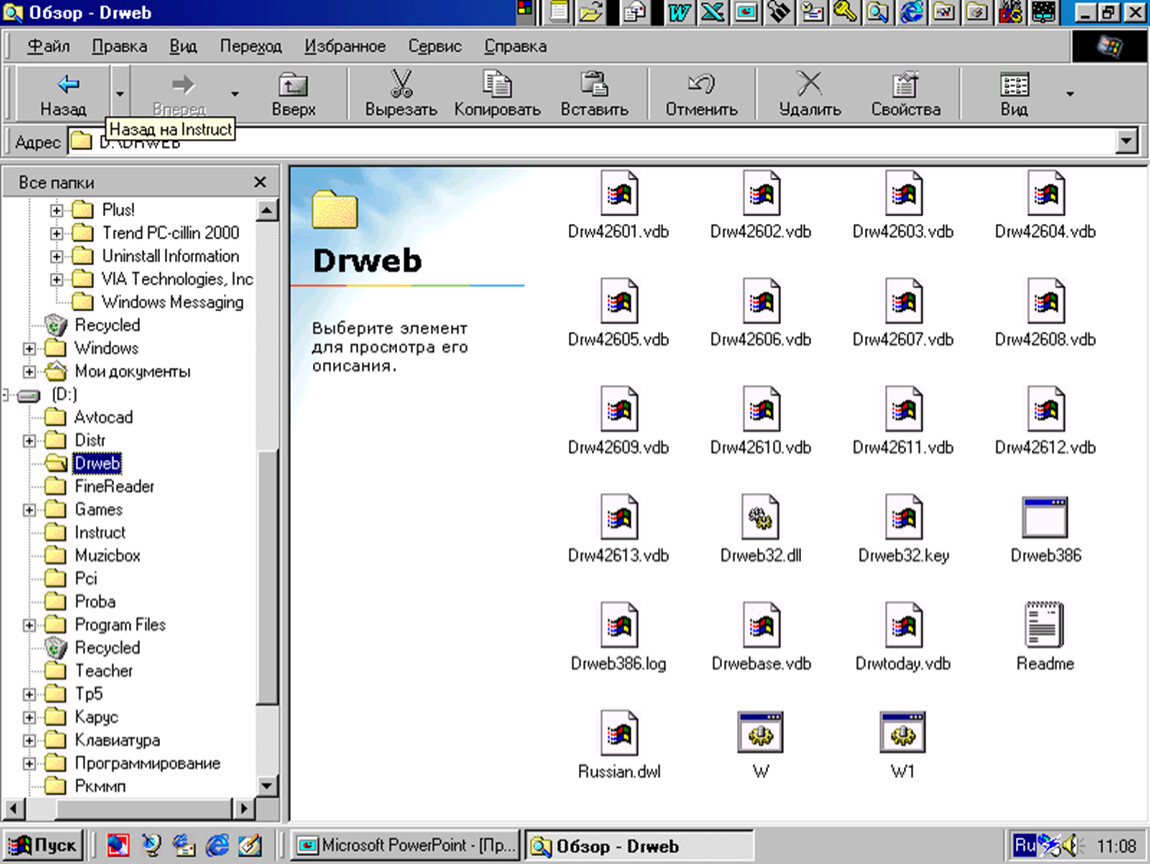
Task: Open the Вид menu in menu bar
Action: point(183,46)
